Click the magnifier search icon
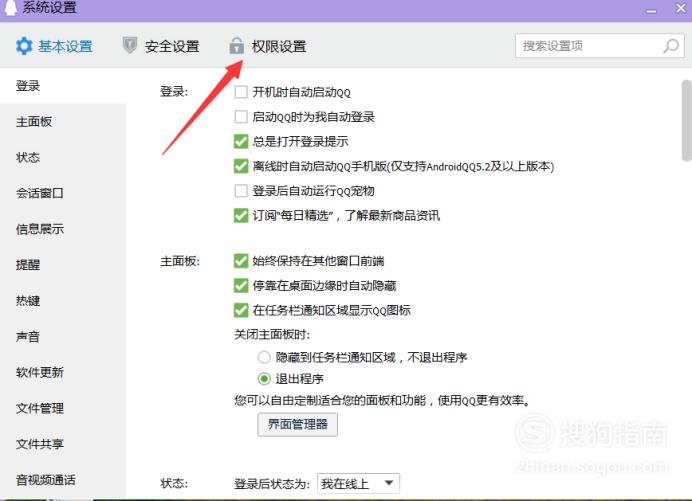Screen dimensions: 692x501 [671, 46]
